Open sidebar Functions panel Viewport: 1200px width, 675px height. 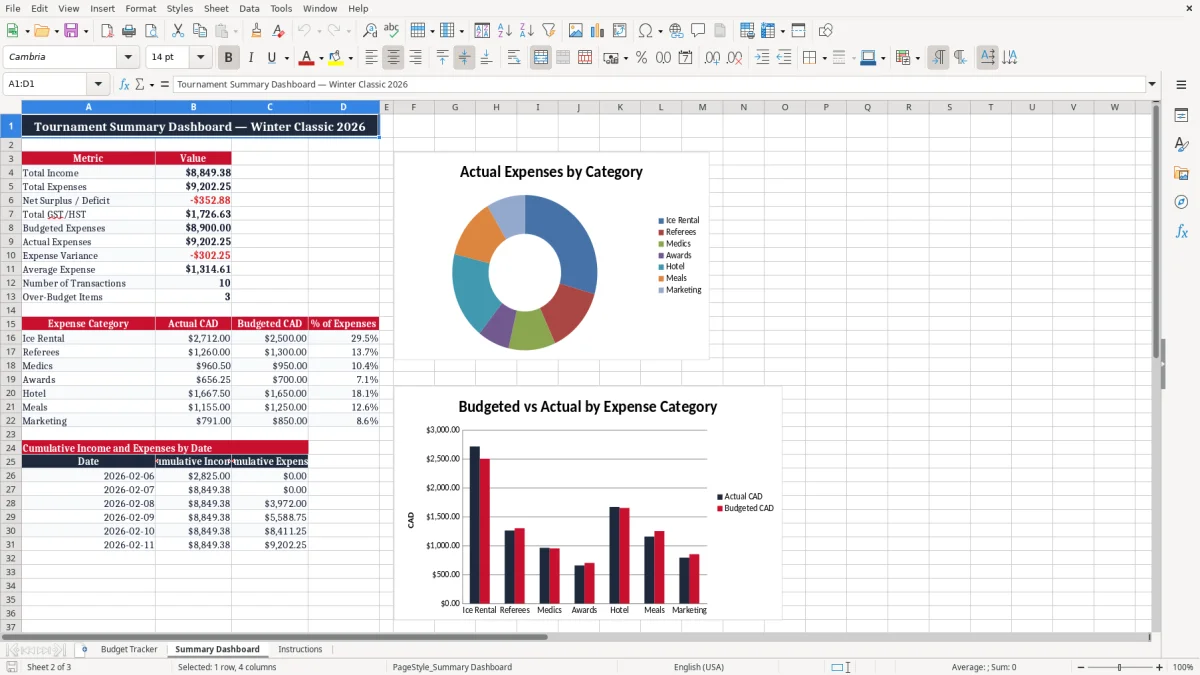[x=1181, y=231]
